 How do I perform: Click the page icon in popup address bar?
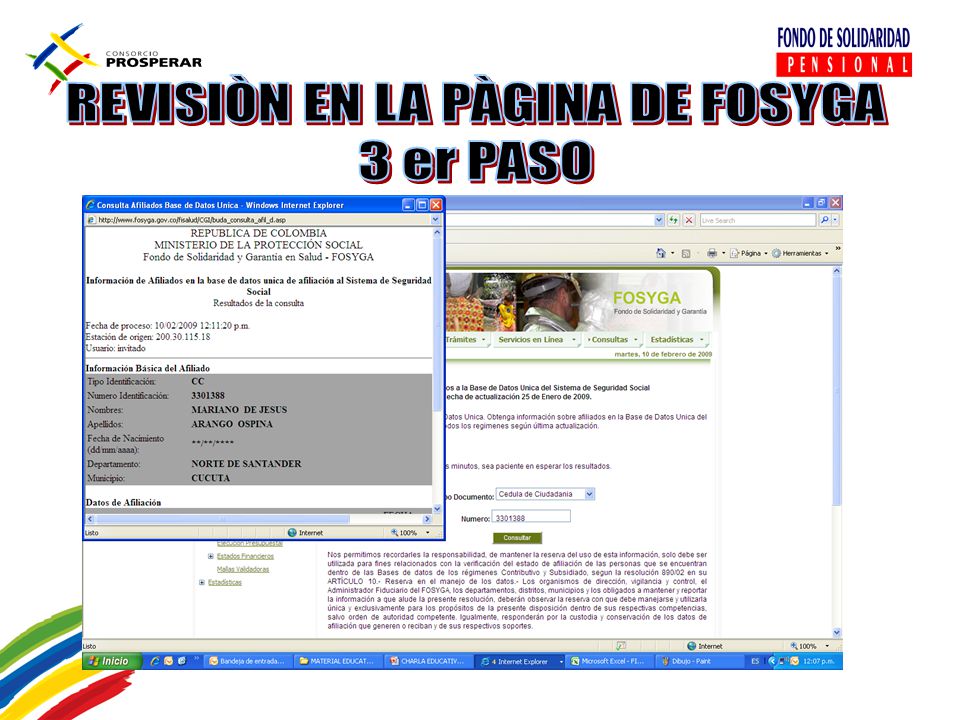click(x=92, y=220)
